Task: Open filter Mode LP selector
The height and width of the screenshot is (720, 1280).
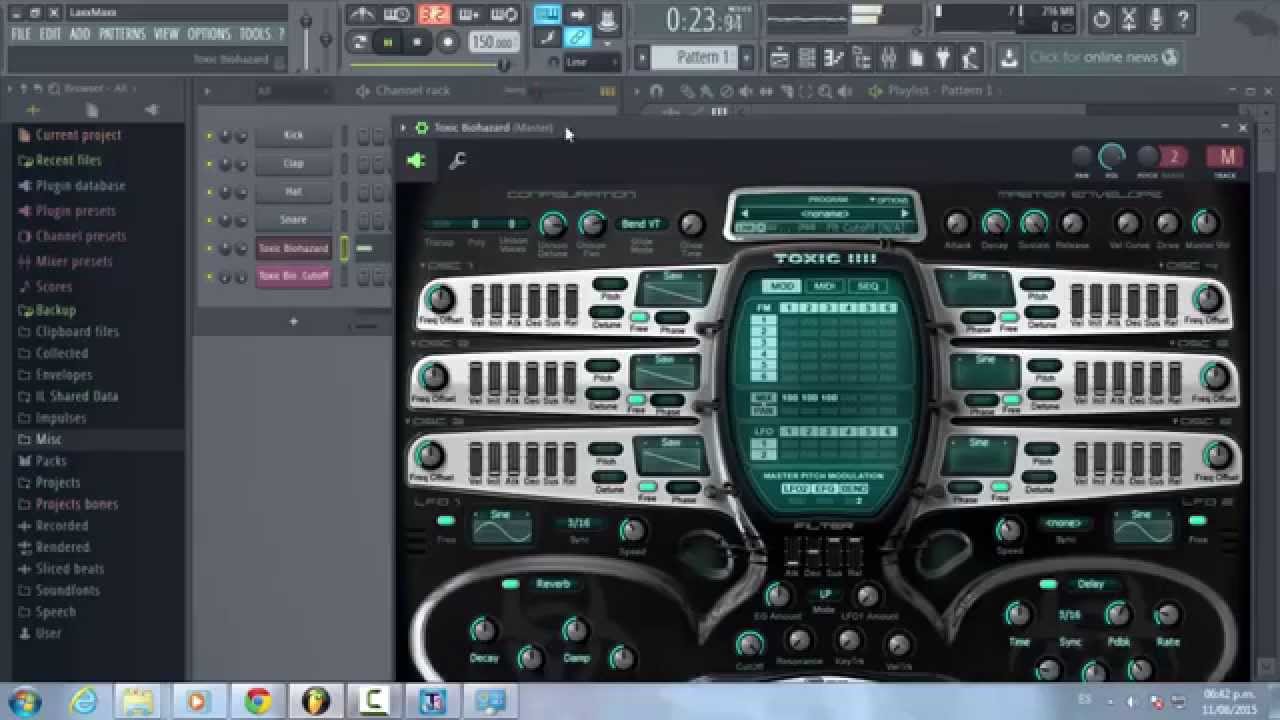Action: pyautogui.click(x=825, y=594)
